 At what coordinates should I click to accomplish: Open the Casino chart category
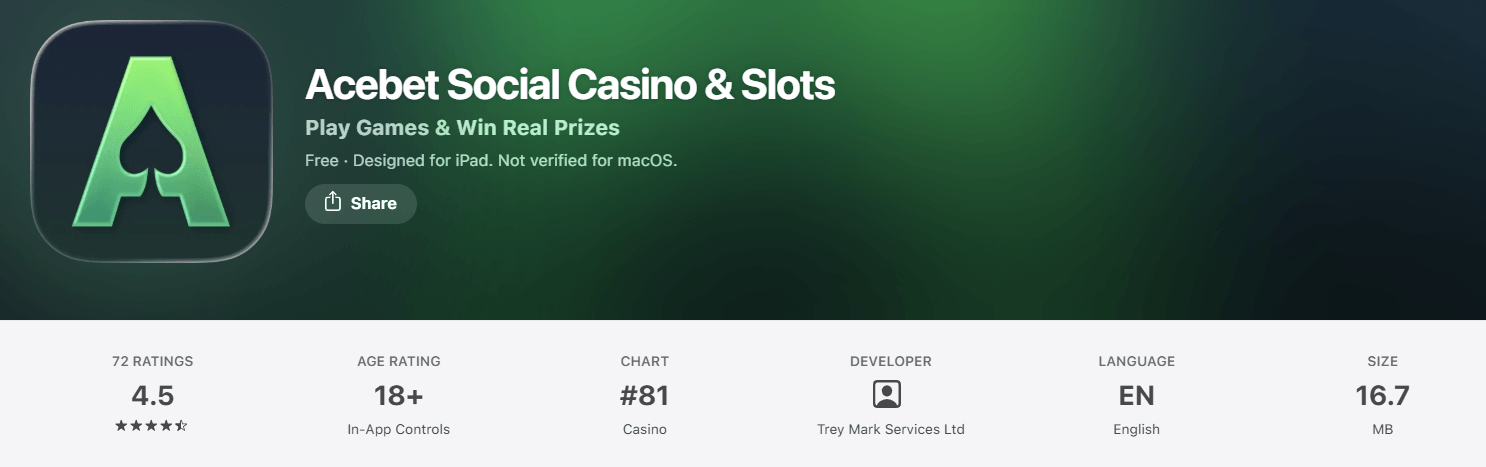click(x=644, y=429)
